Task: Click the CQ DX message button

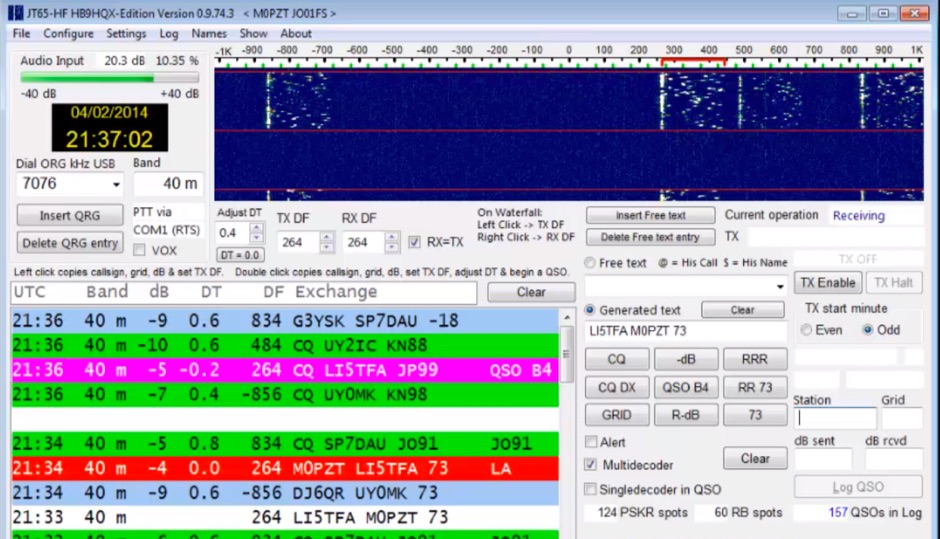Action: pos(616,387)
